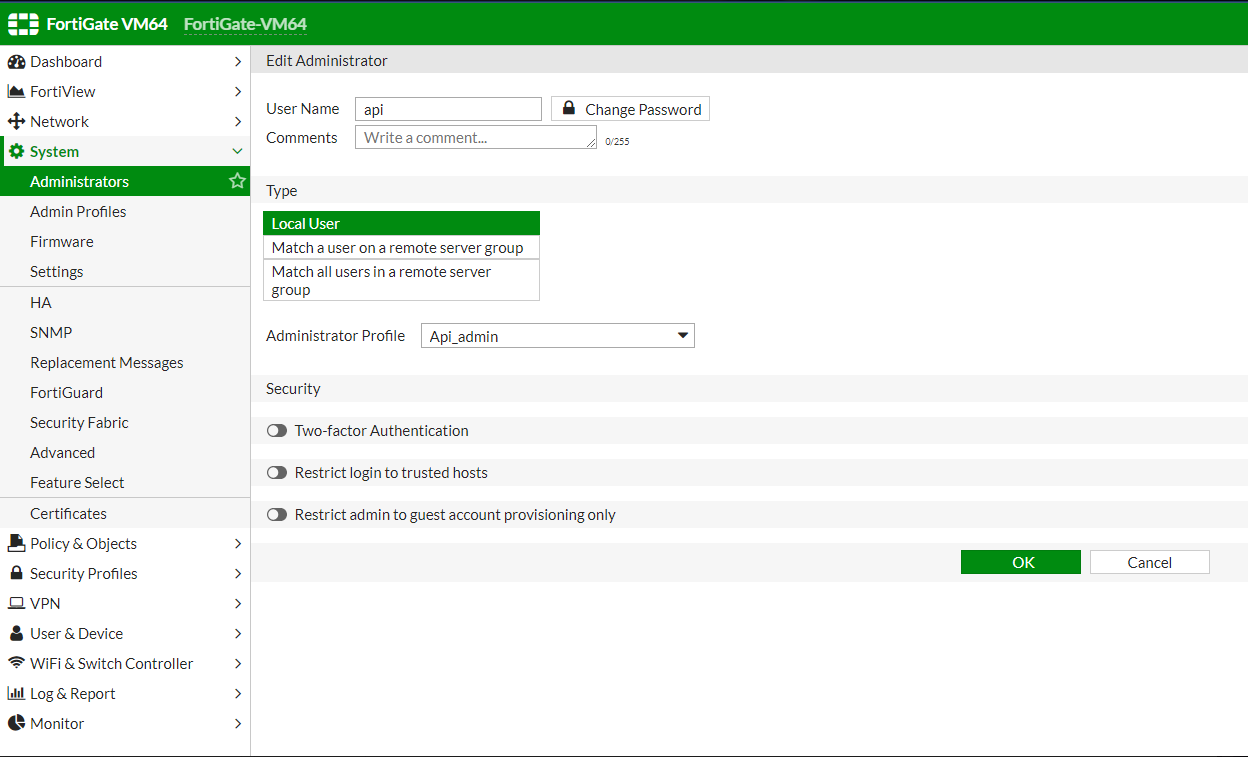Expand the Security Profiles chevron

click(x=238, y=574)
